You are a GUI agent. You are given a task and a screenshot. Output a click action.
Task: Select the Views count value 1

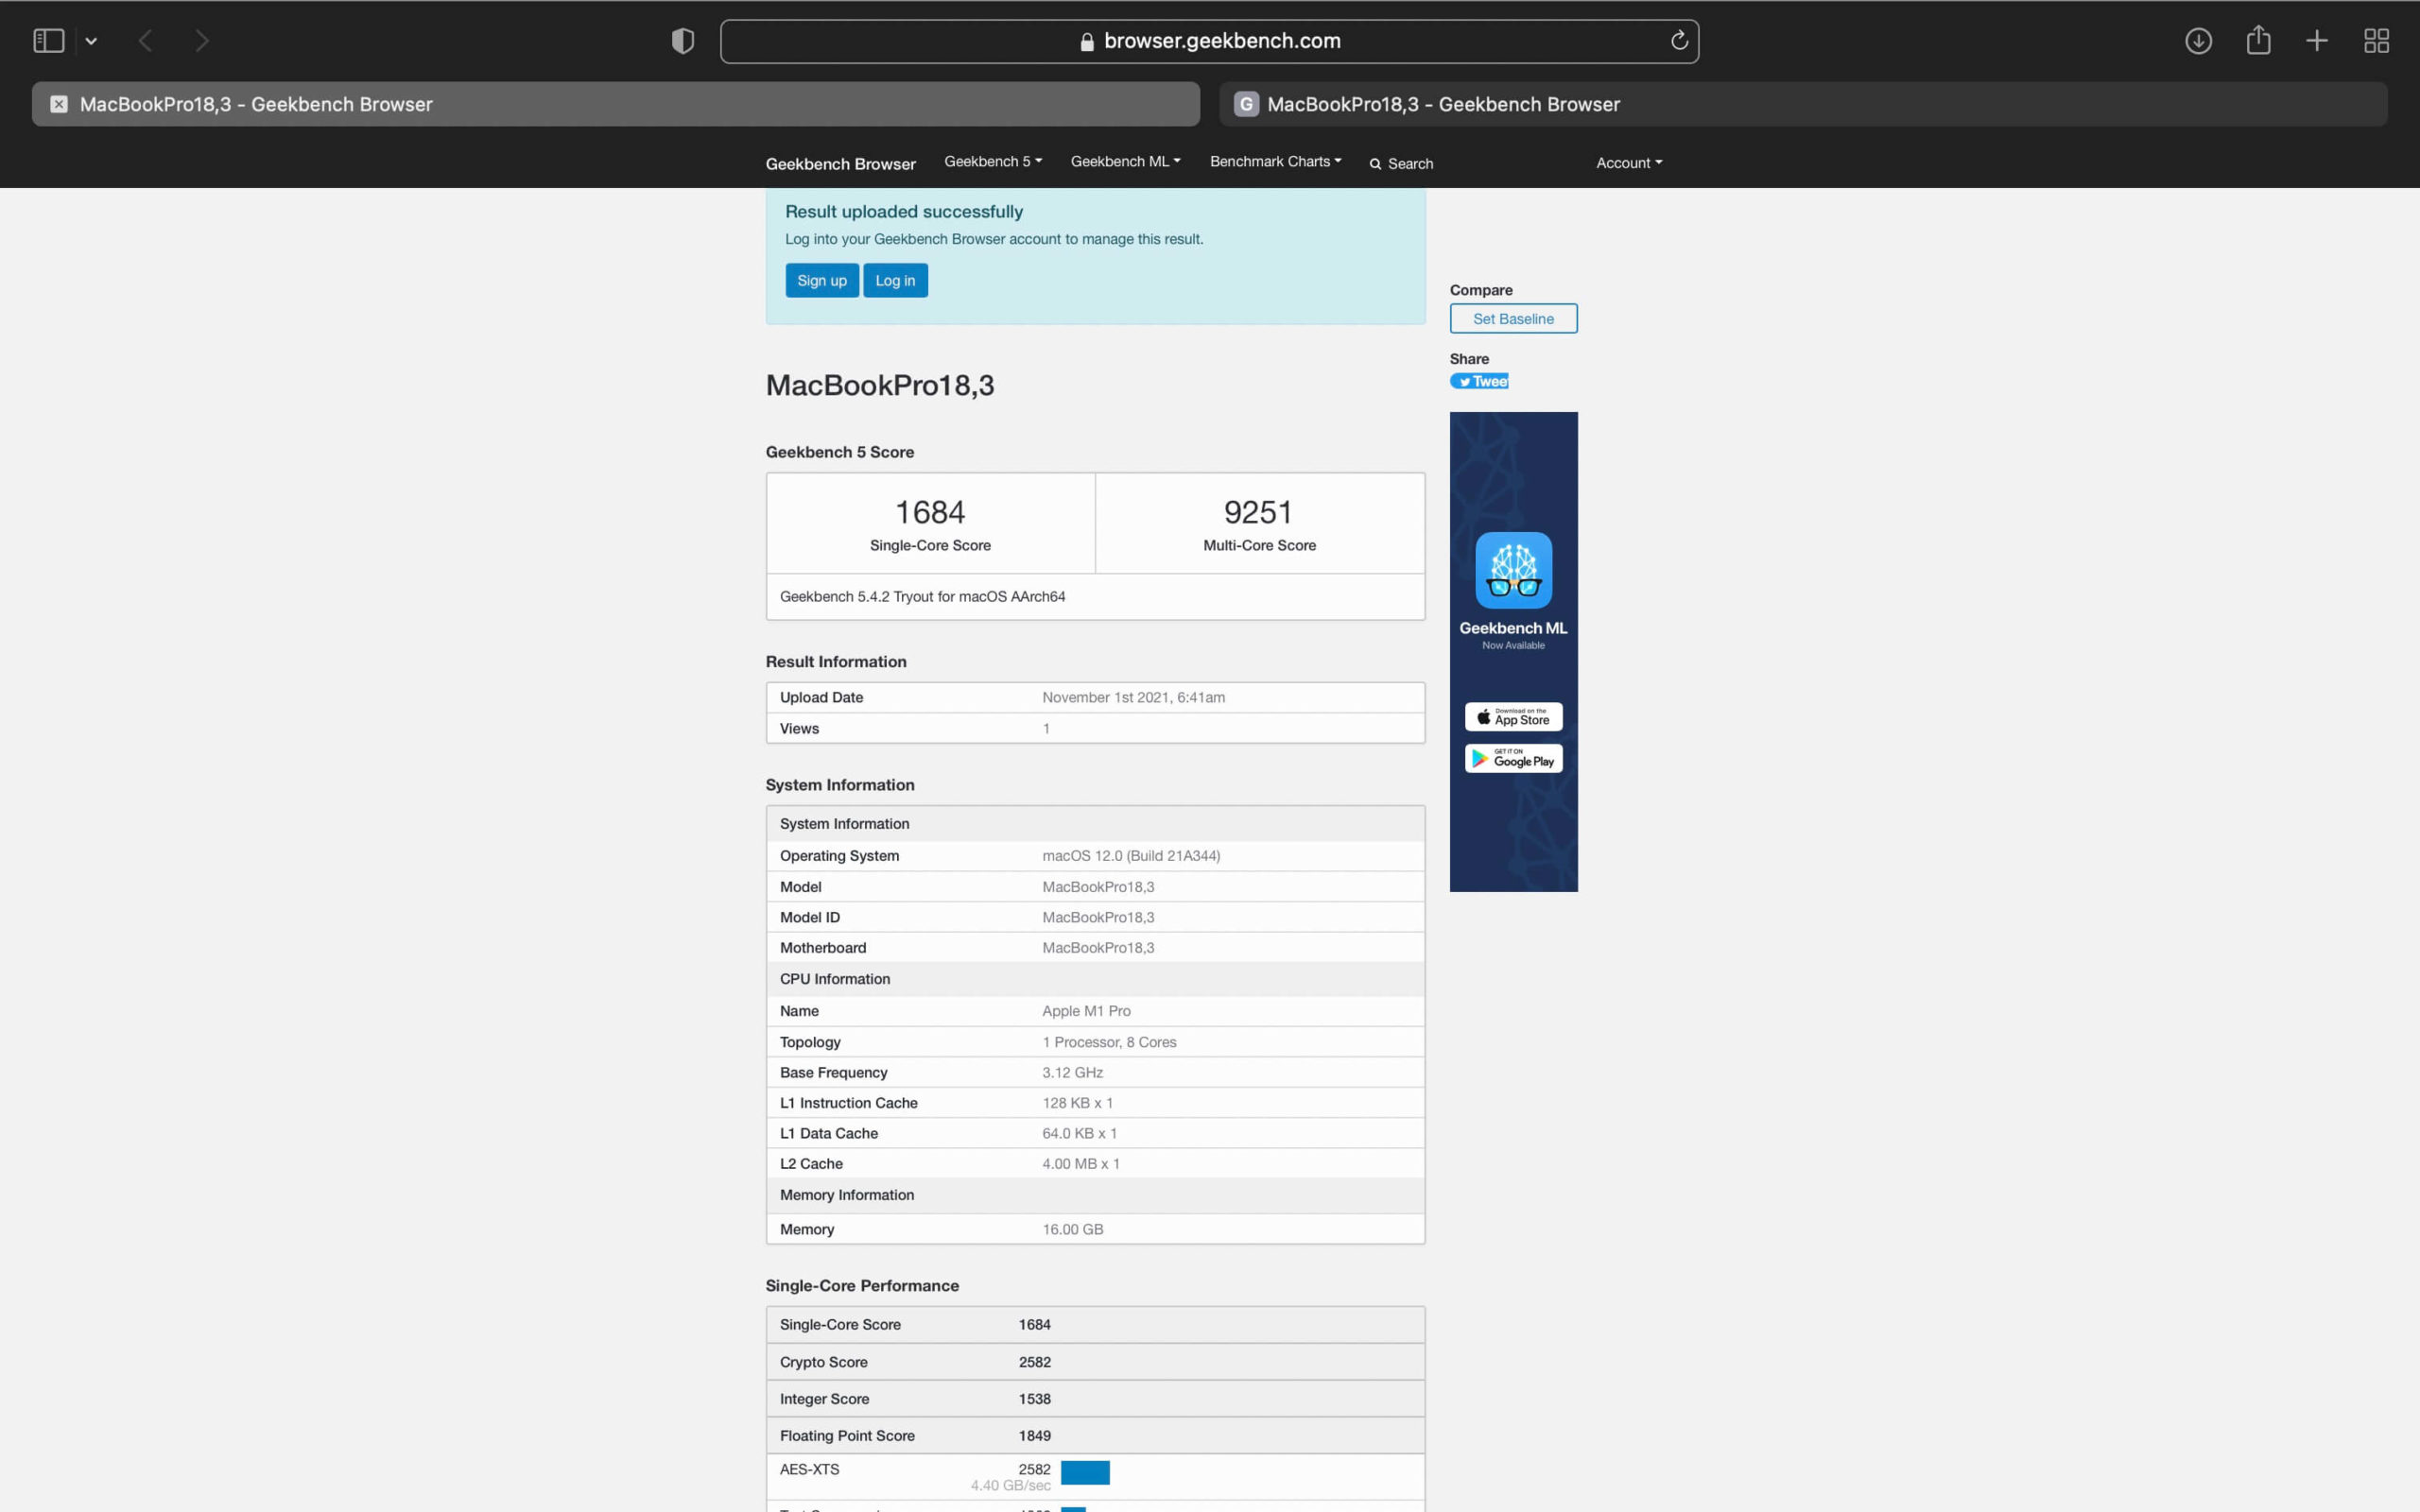click(1046, 729)
